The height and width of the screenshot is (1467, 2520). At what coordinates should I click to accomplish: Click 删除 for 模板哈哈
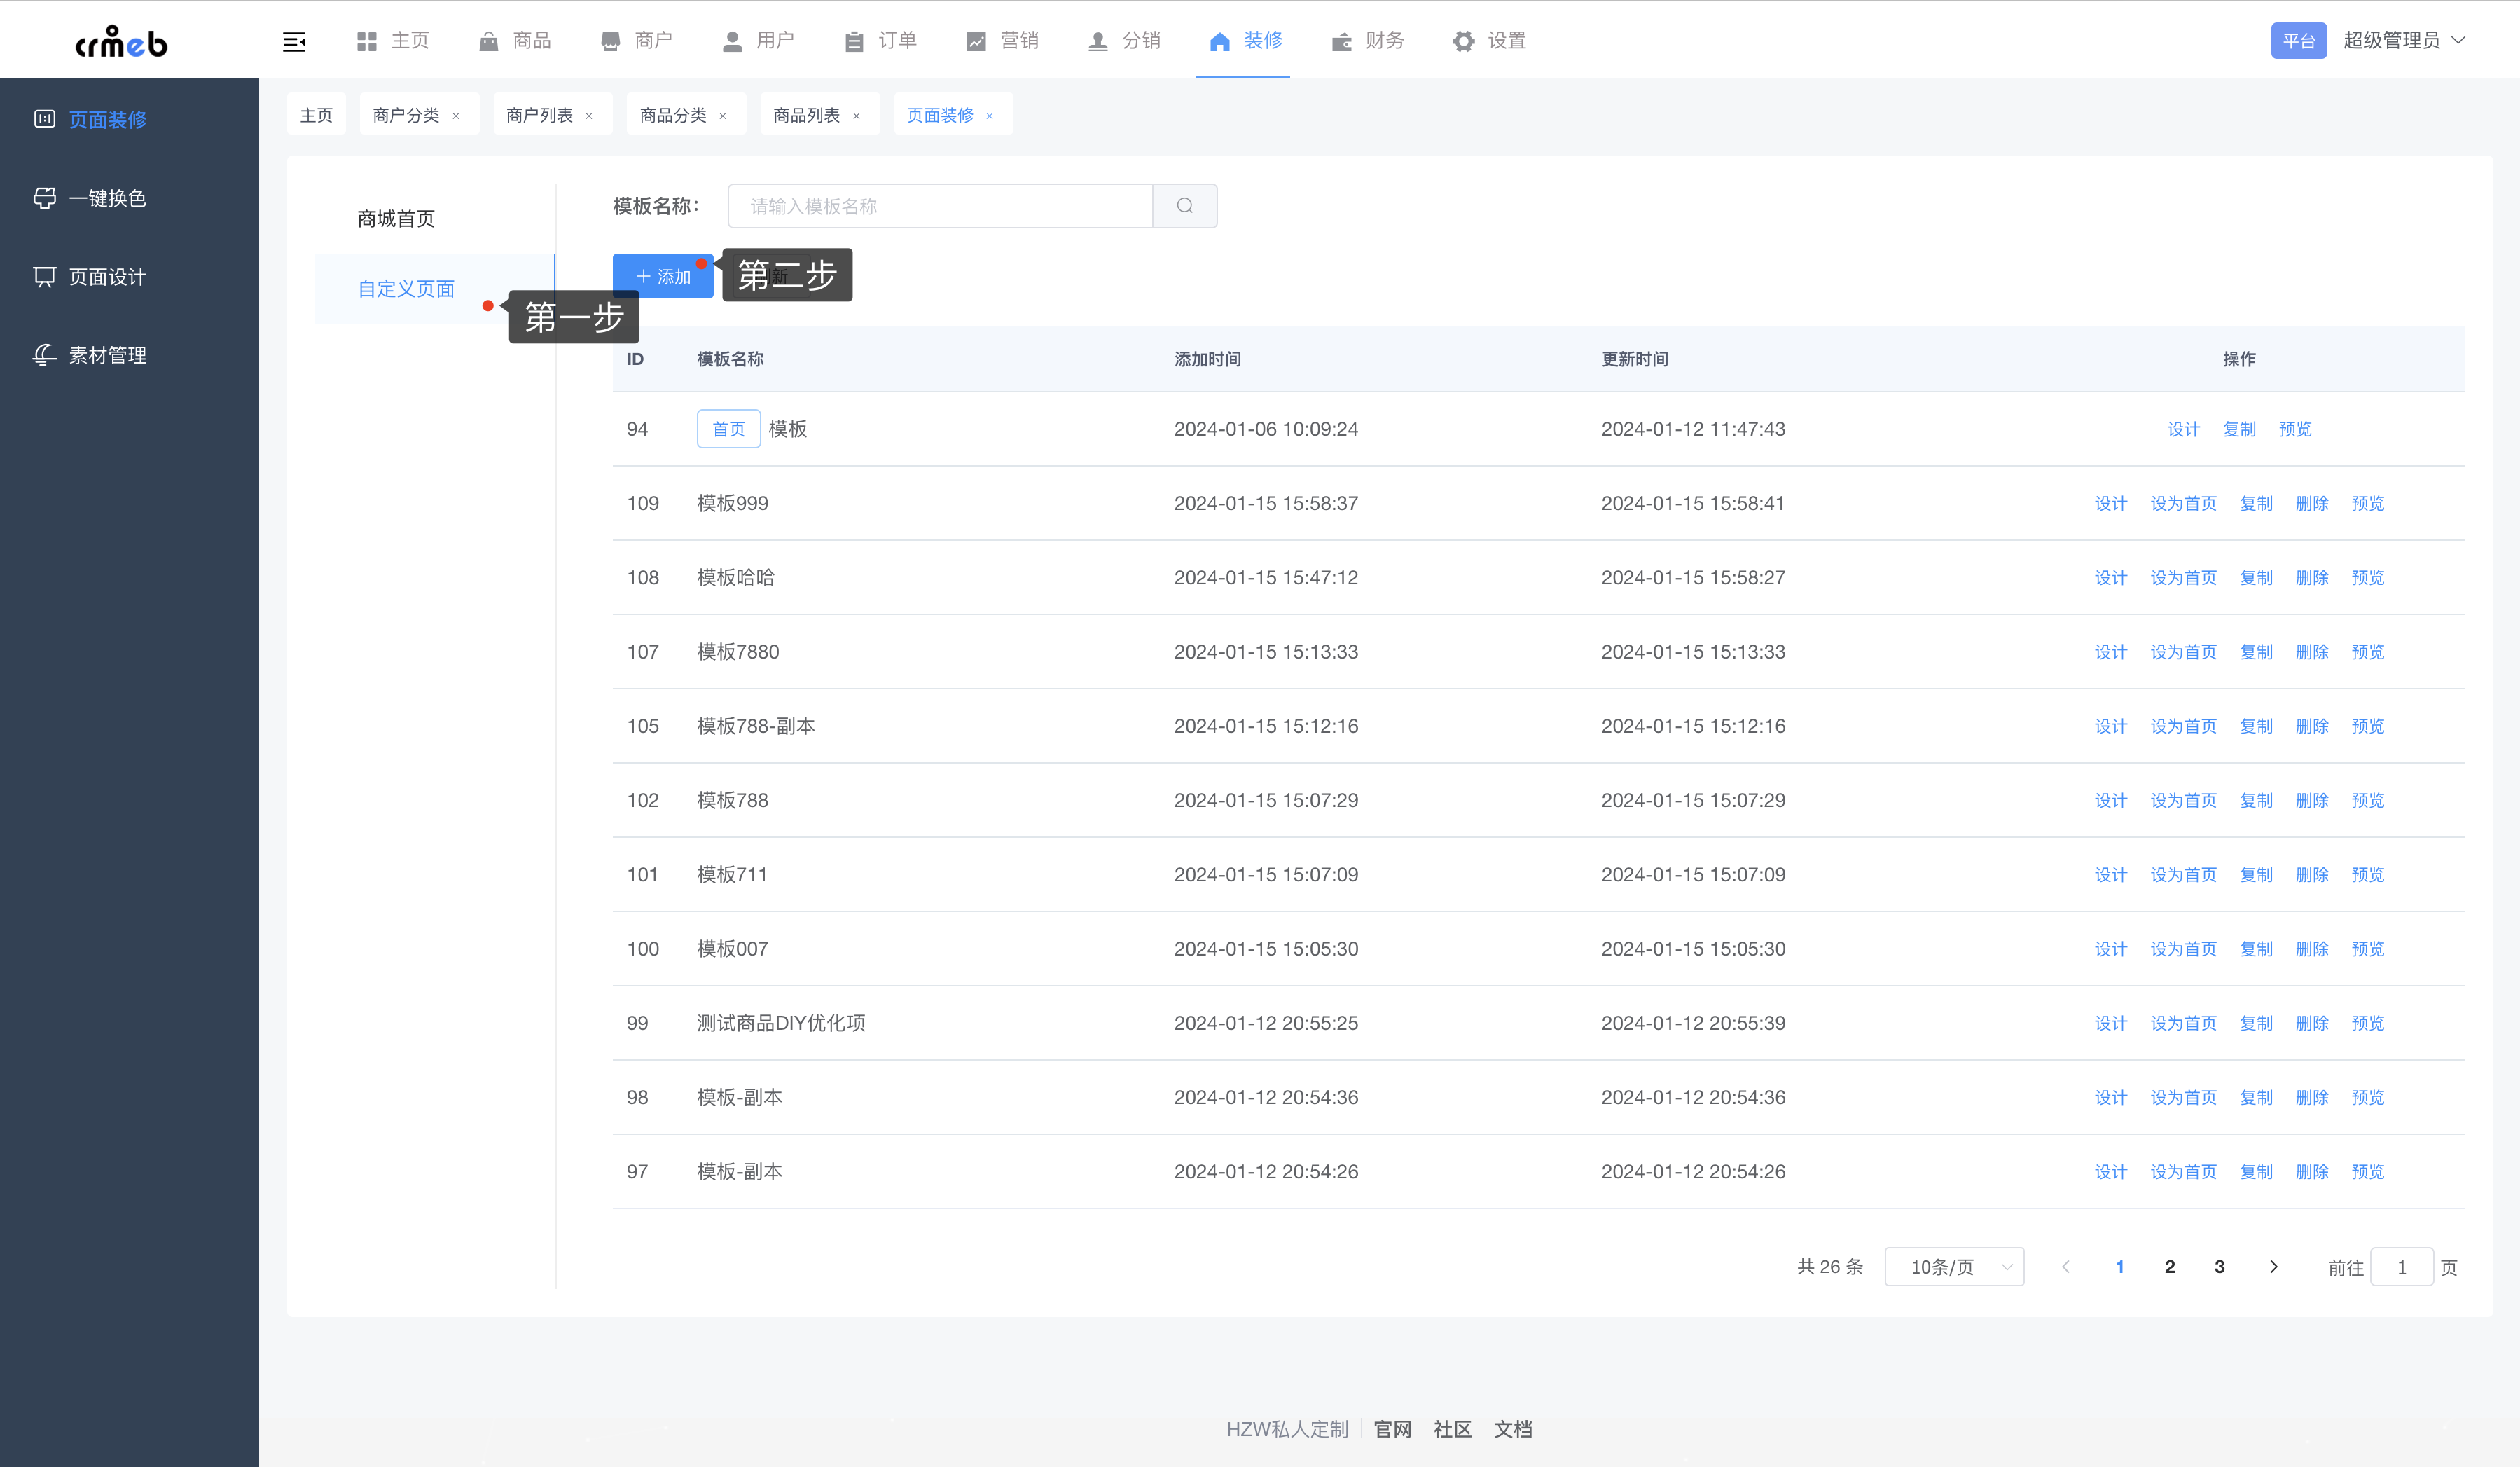2311,578
